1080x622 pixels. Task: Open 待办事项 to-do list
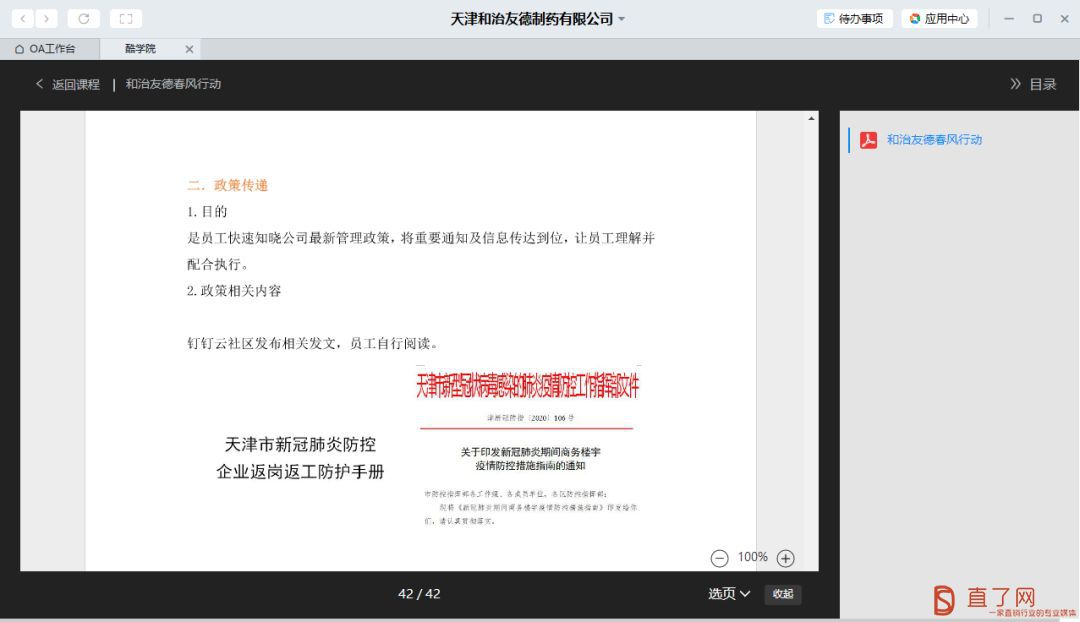855,19
